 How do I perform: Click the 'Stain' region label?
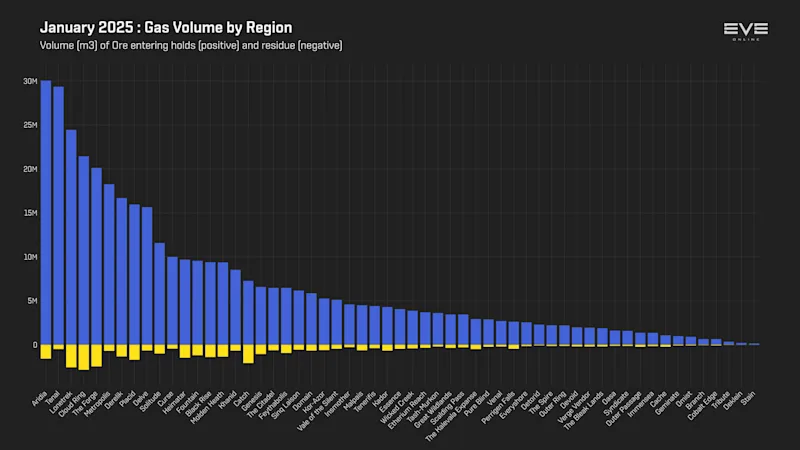748,397
